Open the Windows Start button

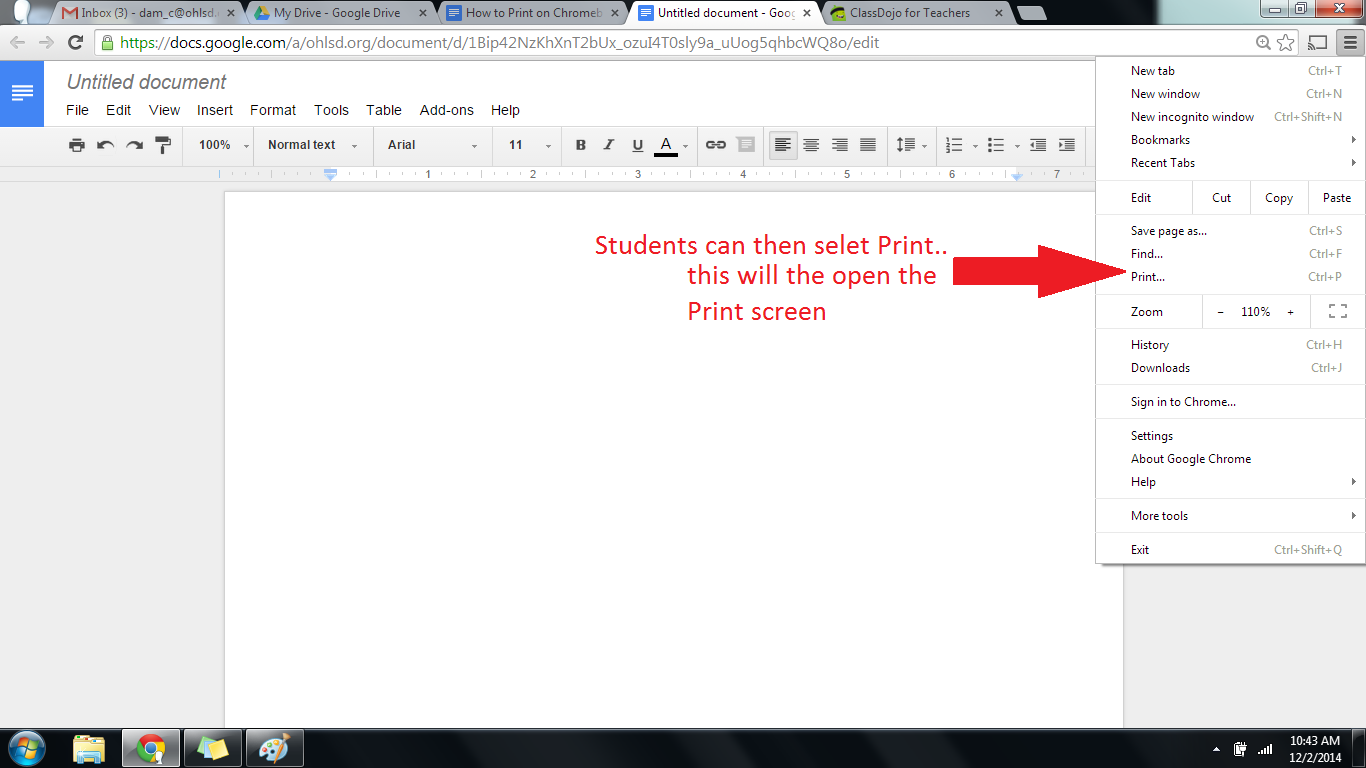[27, 748]
